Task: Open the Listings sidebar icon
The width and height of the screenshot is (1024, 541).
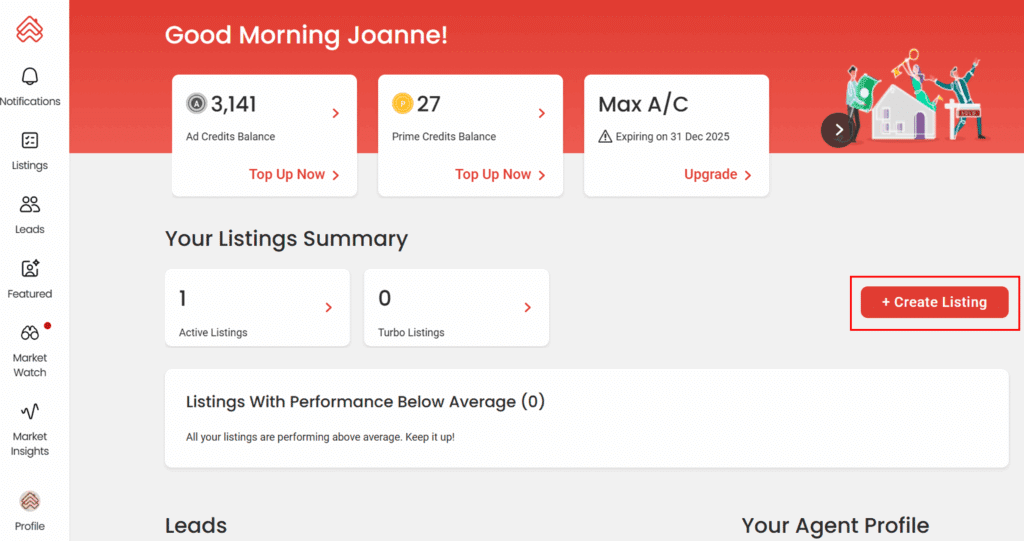Action: tap(30, 141)
